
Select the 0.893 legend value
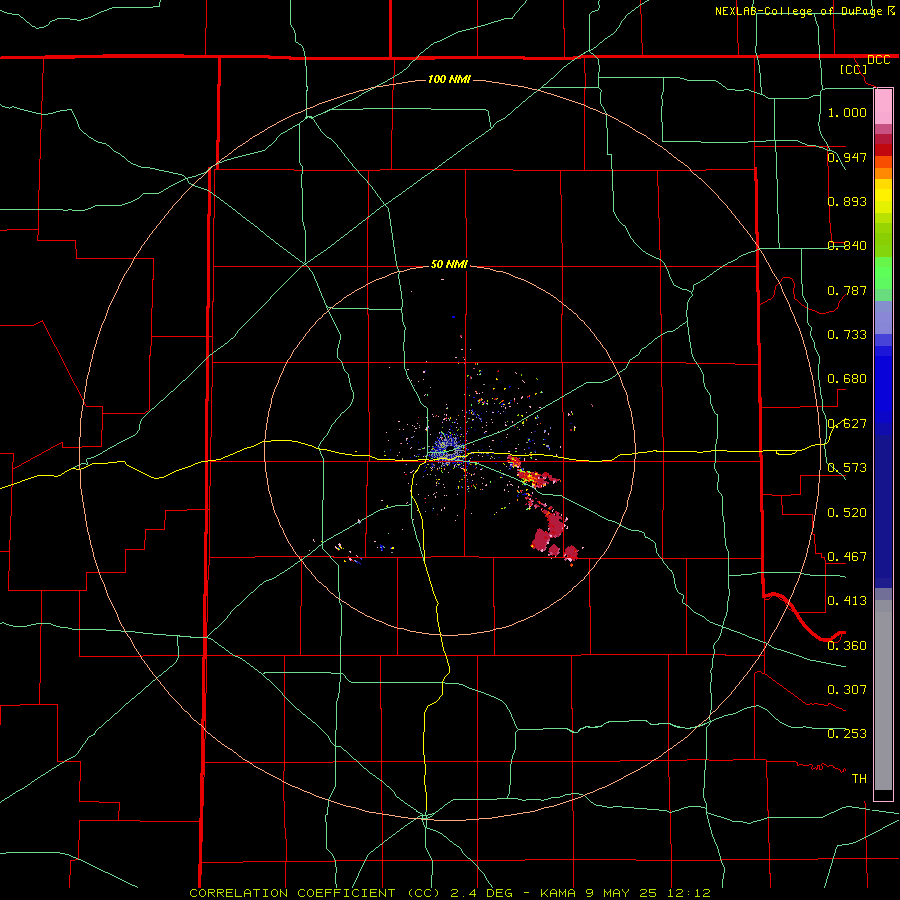847,201
